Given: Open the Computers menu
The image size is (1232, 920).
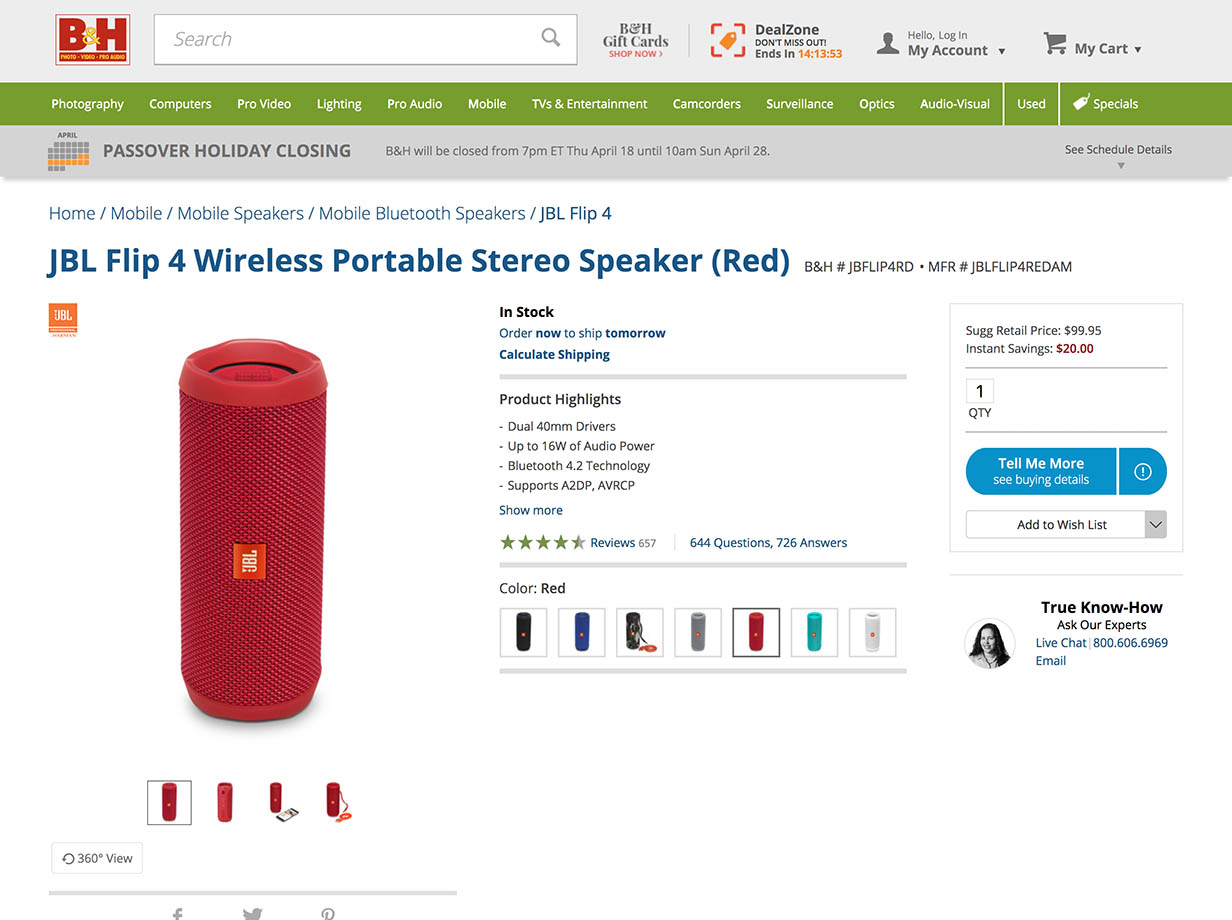Looking at the screenshot, I should click(x=180, y=104).
